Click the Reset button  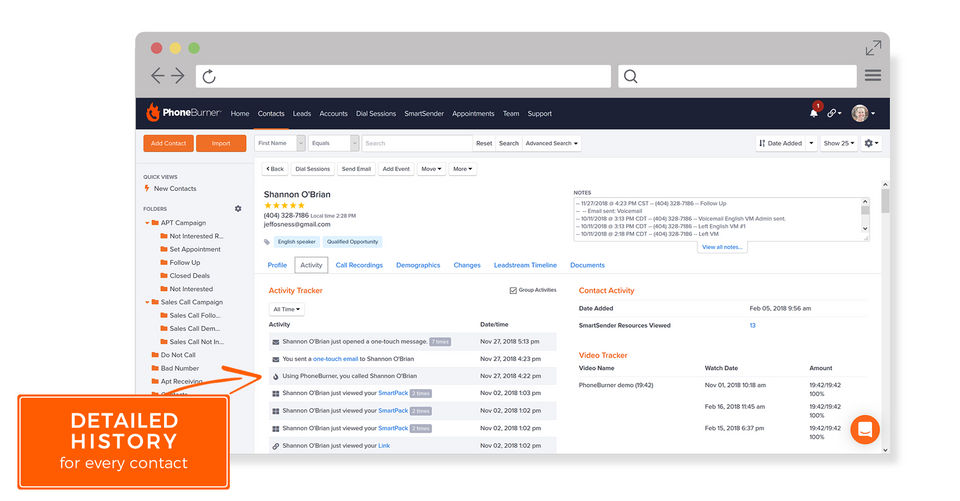pyautogui.click(x=484, y=143)
